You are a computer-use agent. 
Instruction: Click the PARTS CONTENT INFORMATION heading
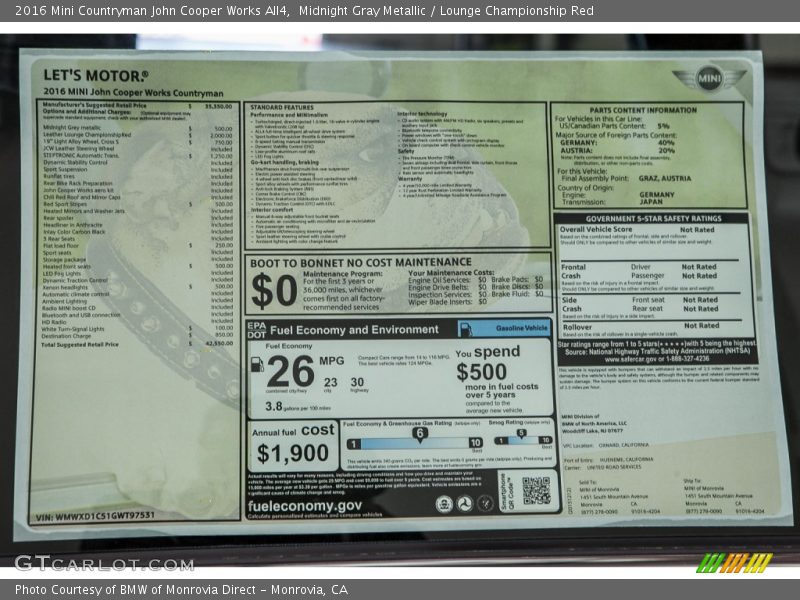point(643,110)
